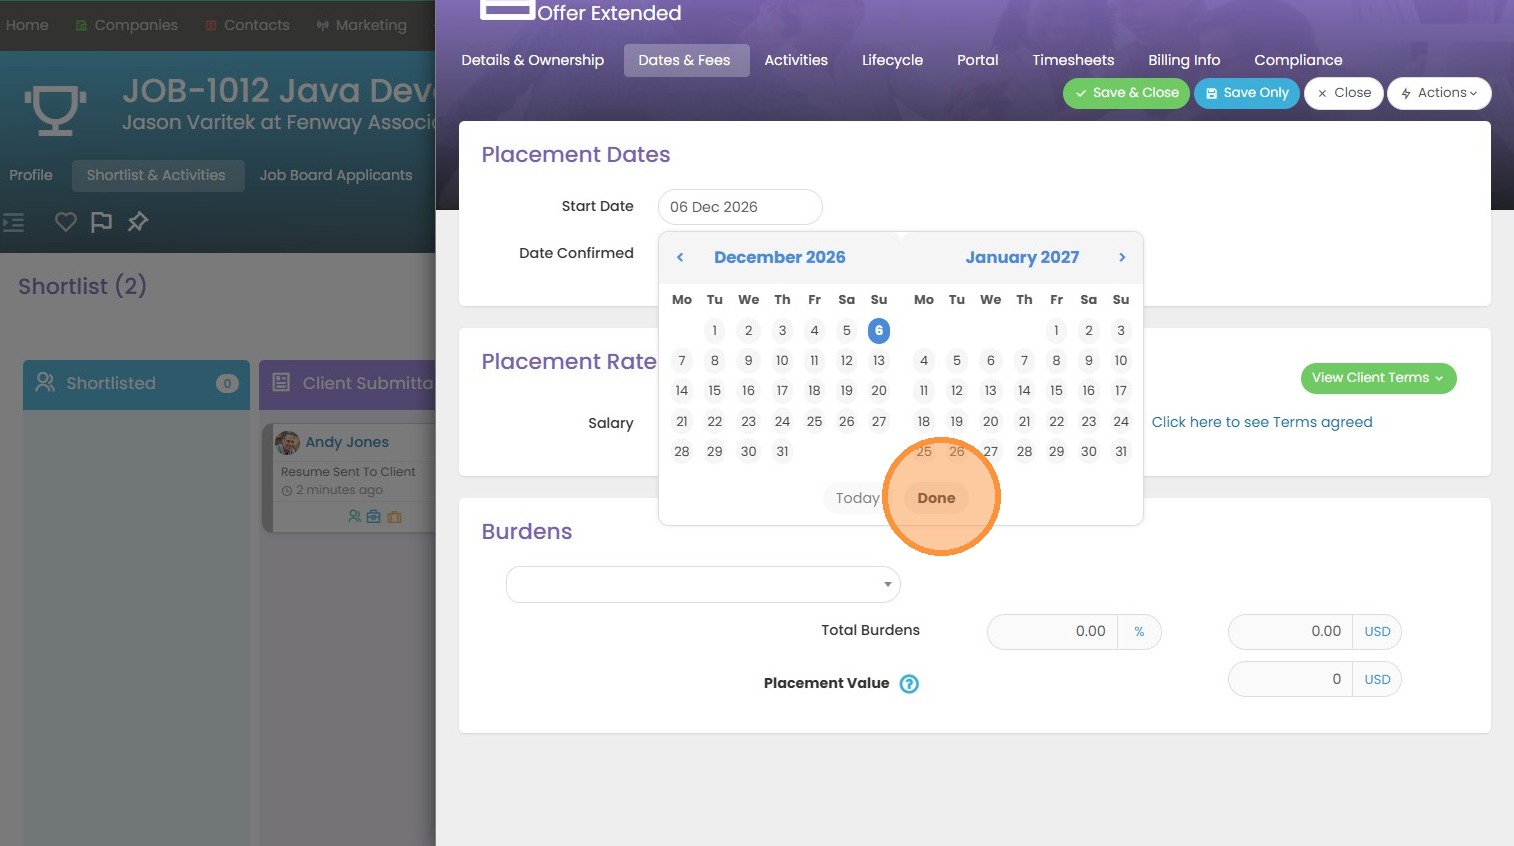This screenshot has height=846, width=1514.
Task: Select December 6 in calendar
Action: tap(879, 331)
